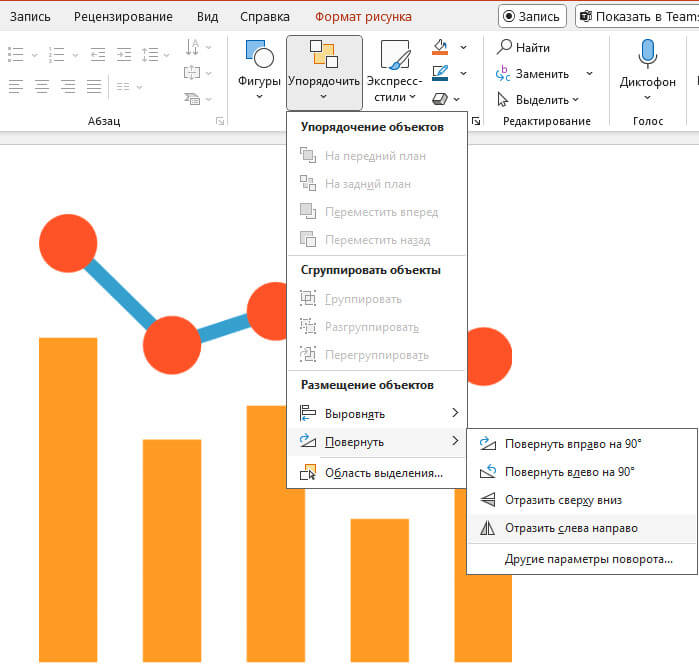This screenshot has height=668, width=699.
Task: Open the Фигуры shapes gallery
Action: pyautogui.click(x=259, y=70)
